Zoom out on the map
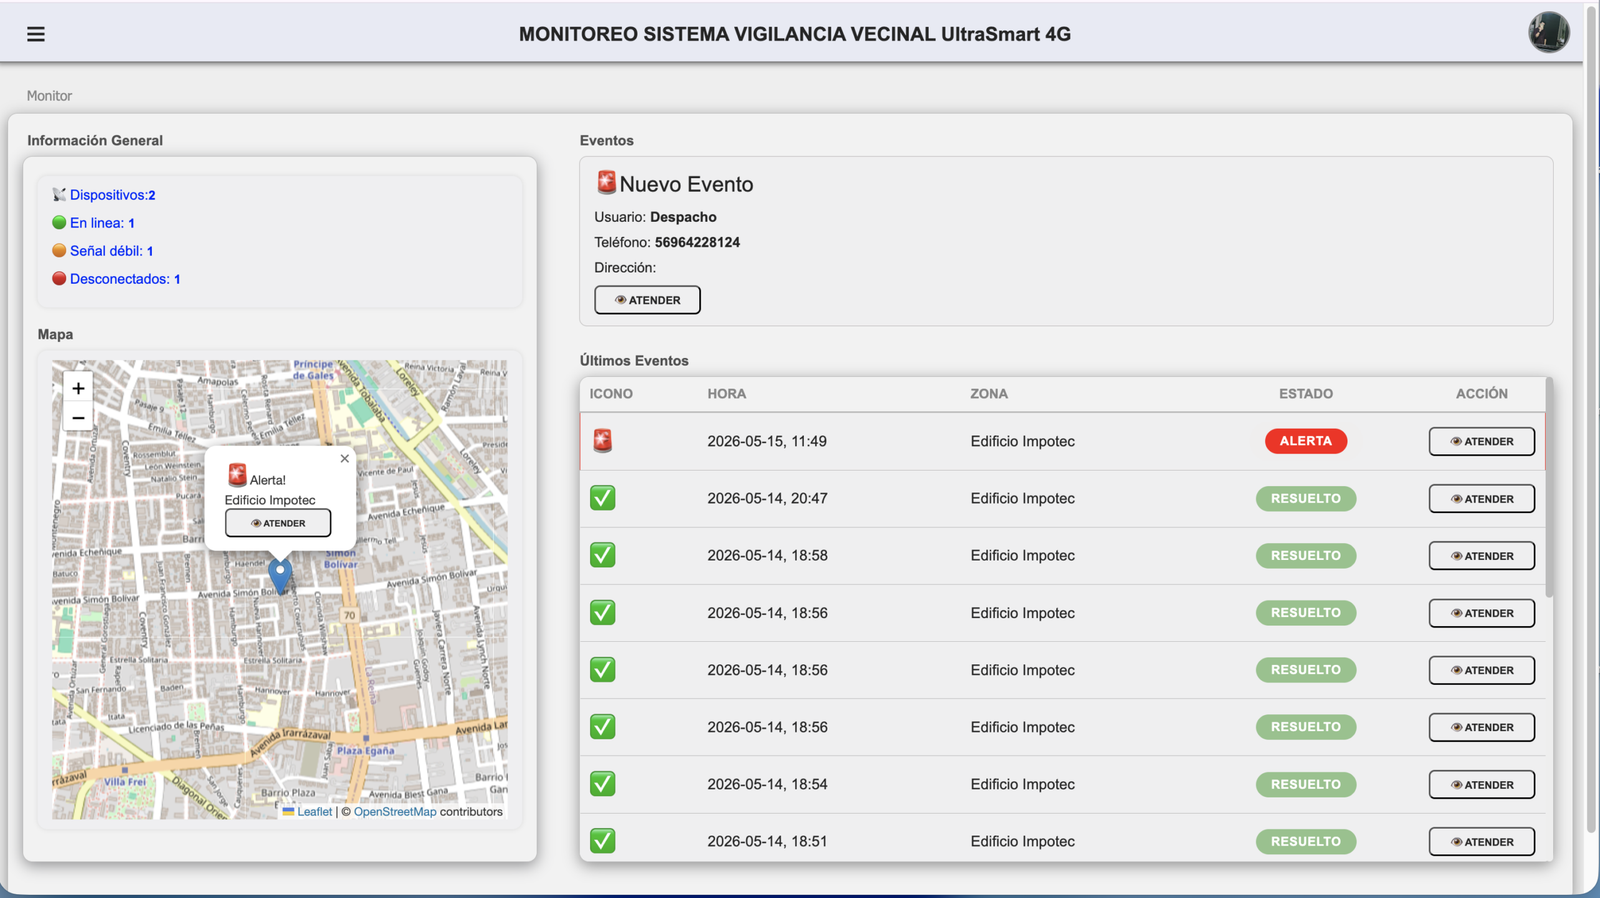1600x898 pixels. pyautogui.click(x=78, y=417)
